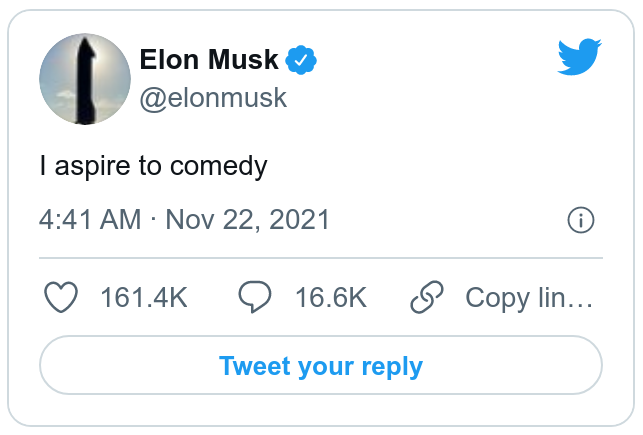Like the tweet with the heart icon
Image resolution: width=643 pixels, height=435 pixels.
pos(63,298)
